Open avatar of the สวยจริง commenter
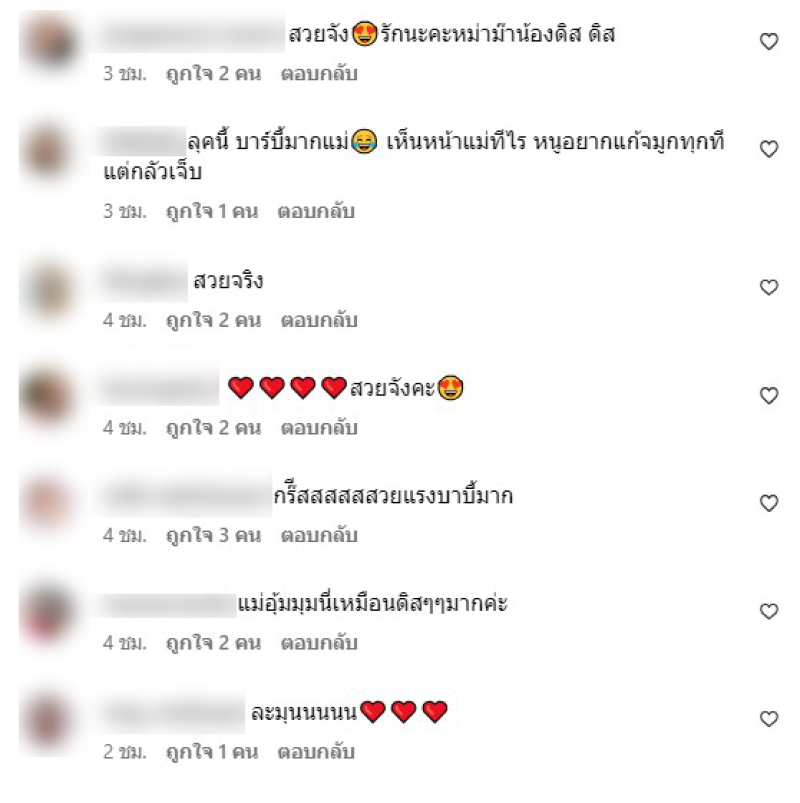The height and width of the screenshot is (803, 800). pyautogui.click(x=49, y=290)
